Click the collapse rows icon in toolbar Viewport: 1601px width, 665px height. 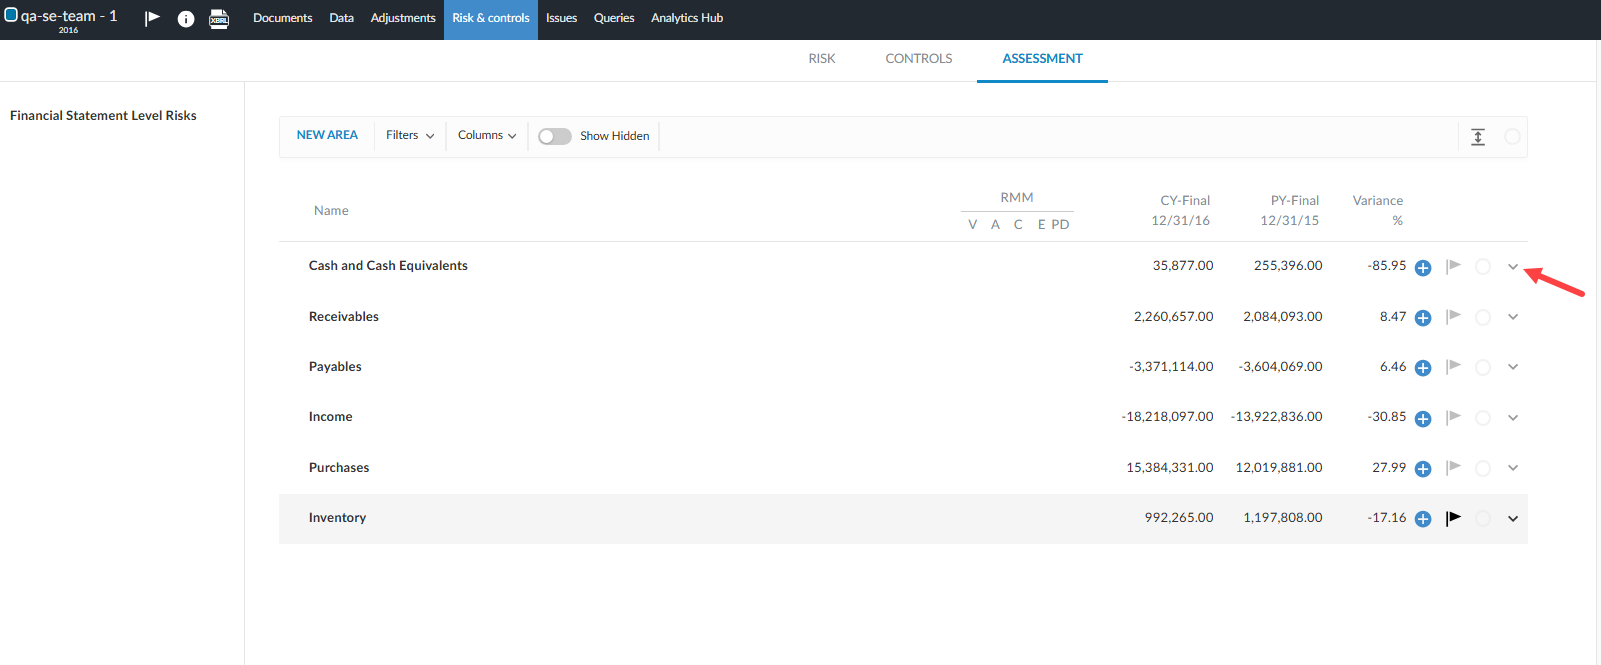[x=1478, y=137]
